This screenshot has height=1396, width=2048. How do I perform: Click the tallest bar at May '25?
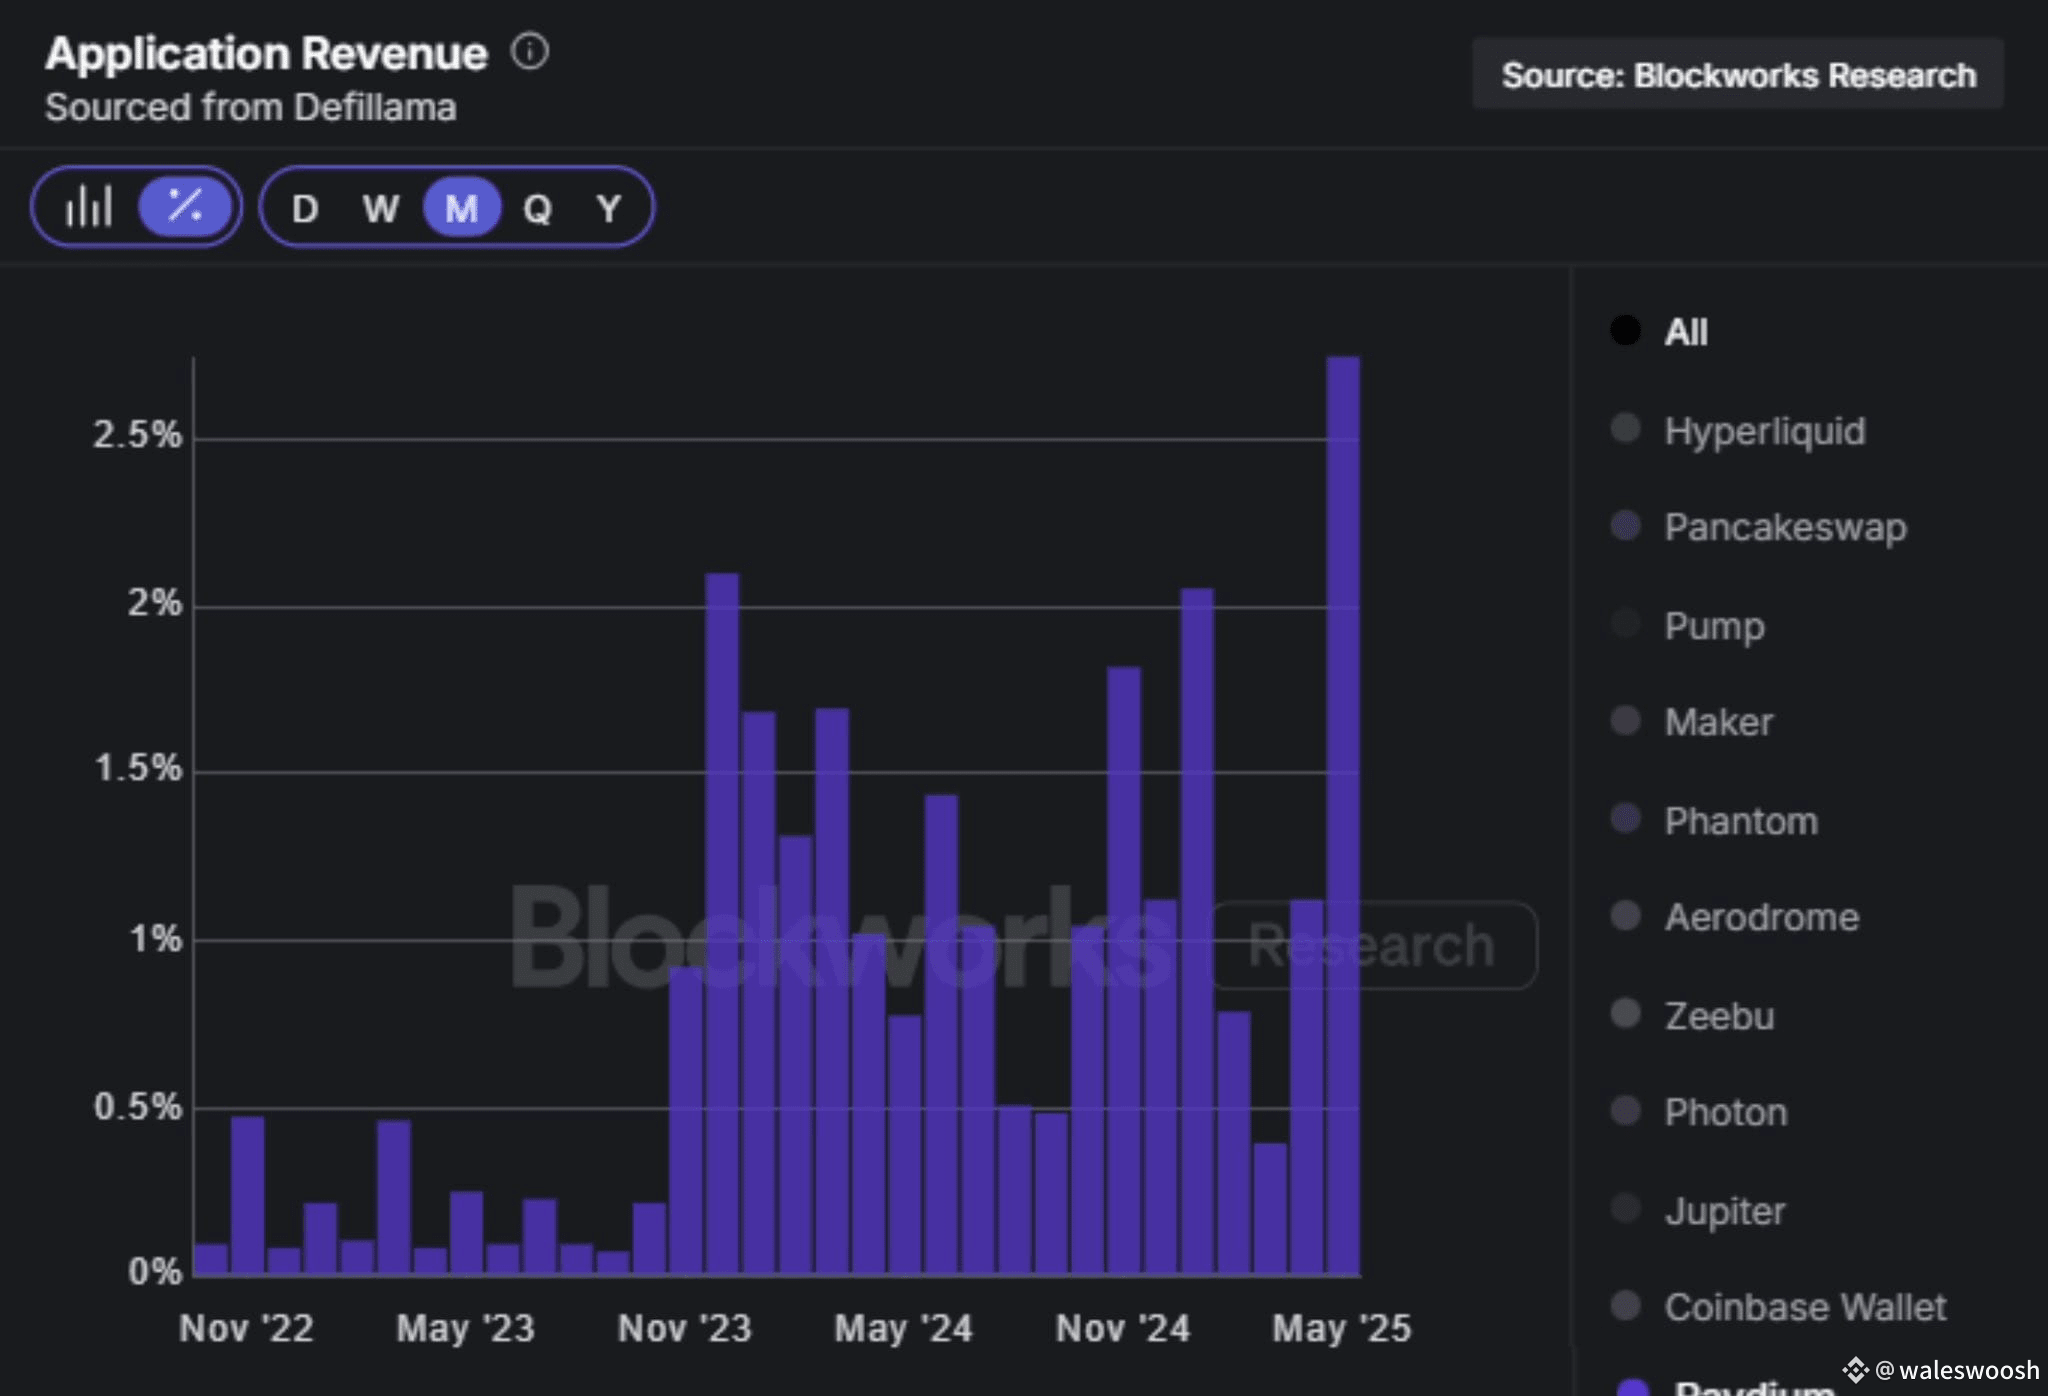click(1343, 815)
